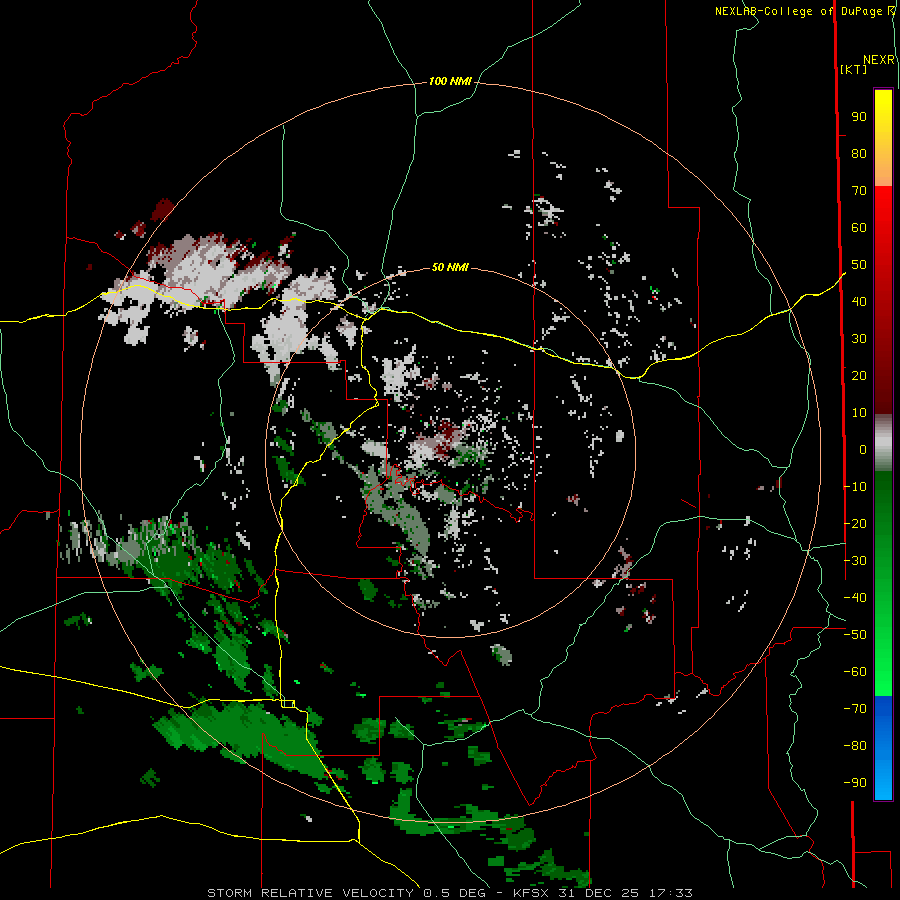Click the "50 NMI" range ring label
The height and width of the screenshot is (900, 900).
450,267
